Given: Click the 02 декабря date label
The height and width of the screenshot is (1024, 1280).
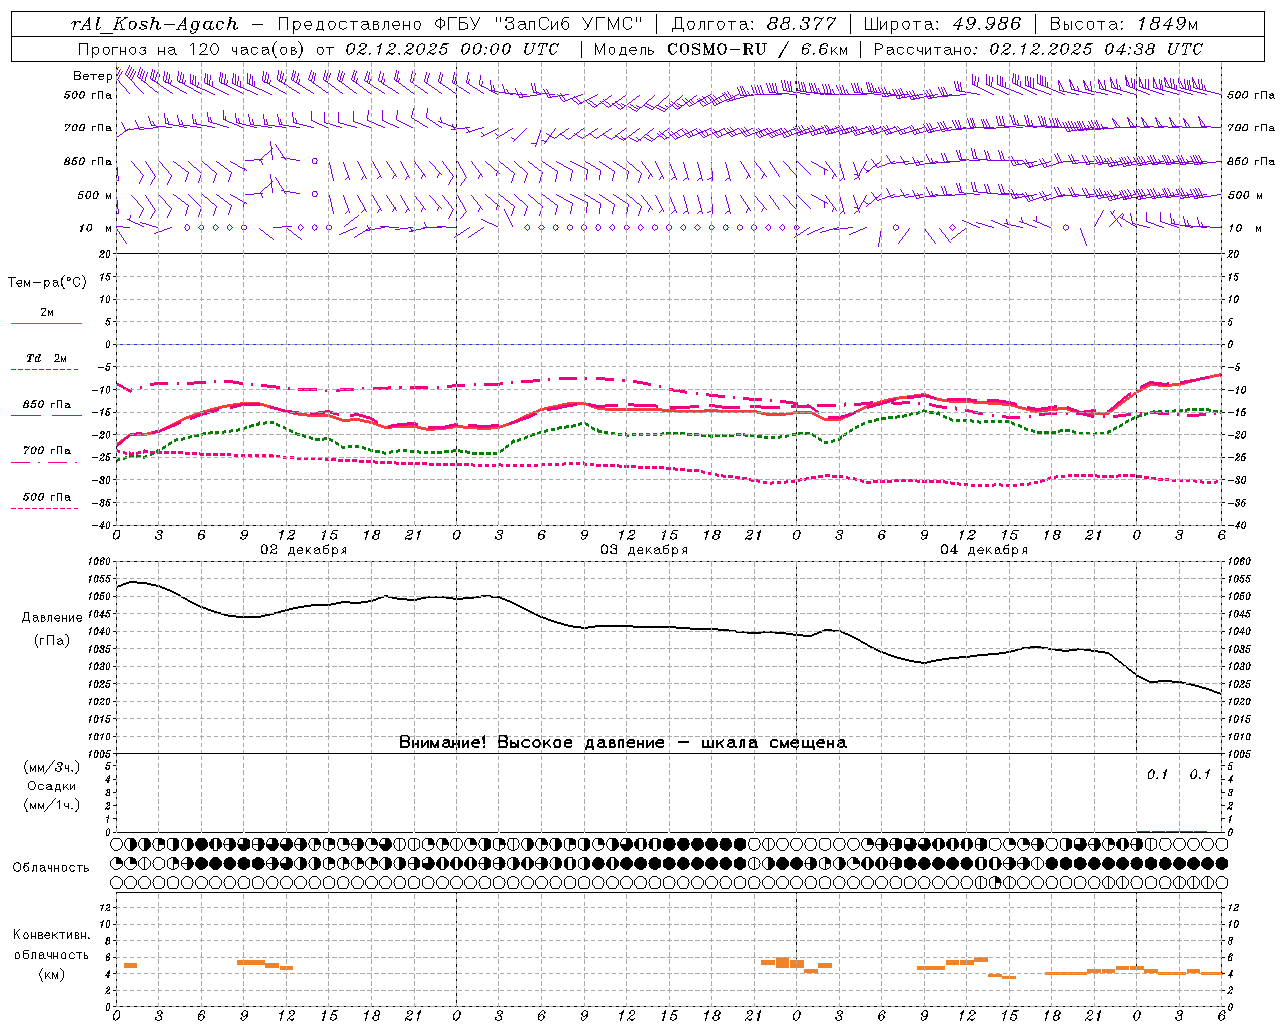Looking at the screenshot, I should click(304, 550).
